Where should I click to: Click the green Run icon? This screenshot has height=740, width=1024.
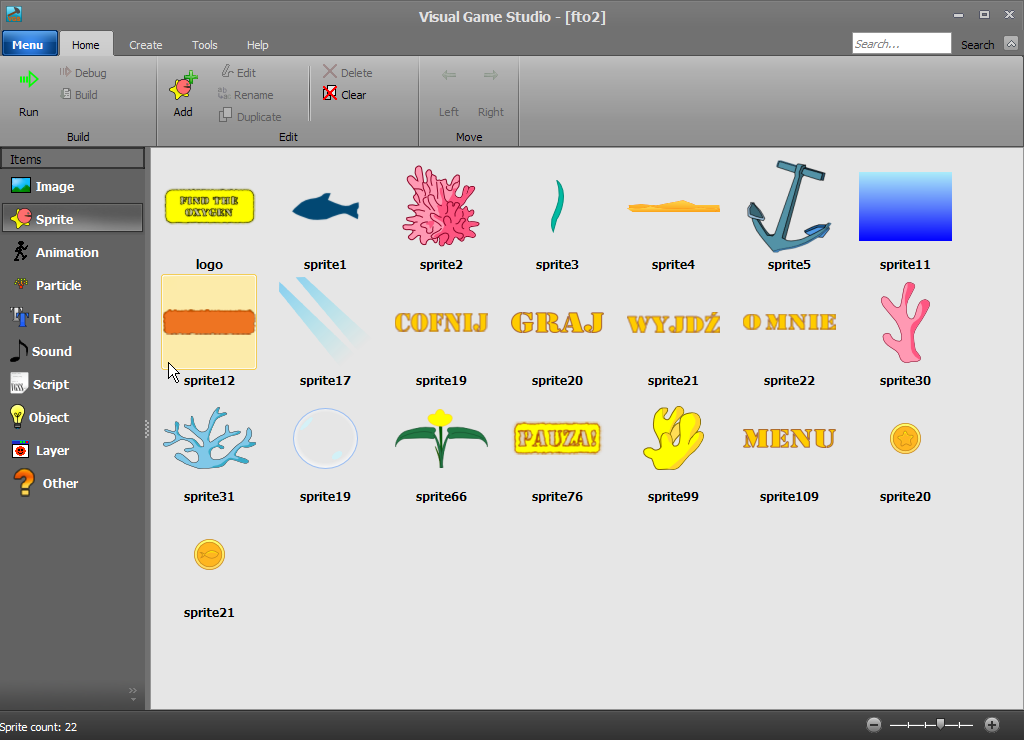(29, 80)
